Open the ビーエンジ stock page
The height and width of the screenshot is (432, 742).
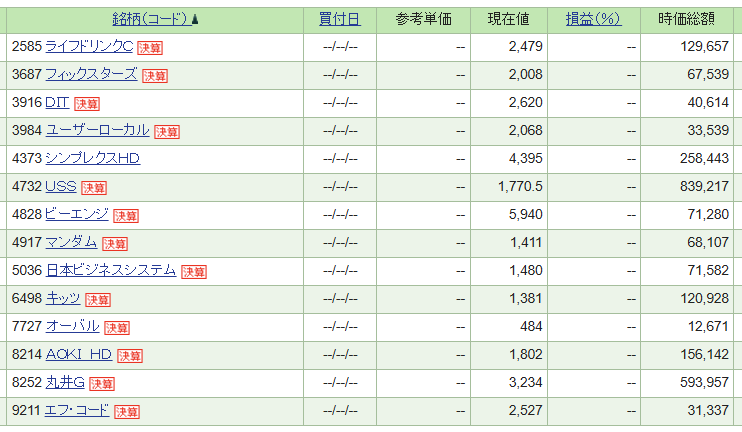77,214
